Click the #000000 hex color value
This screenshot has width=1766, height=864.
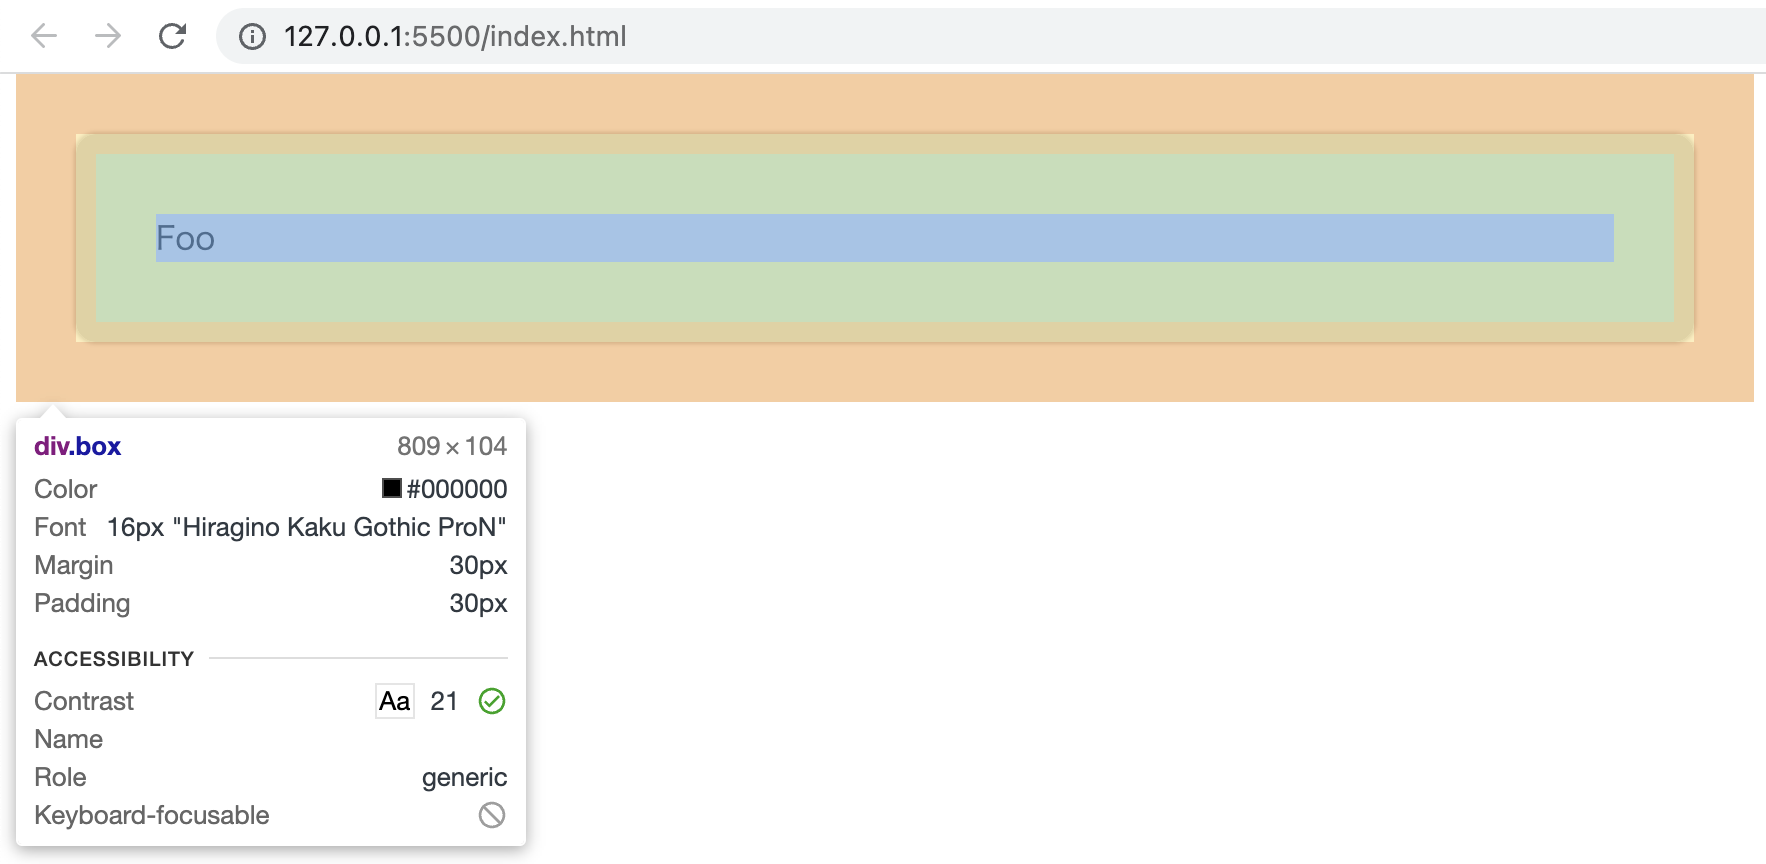click(x=457, y=489)
